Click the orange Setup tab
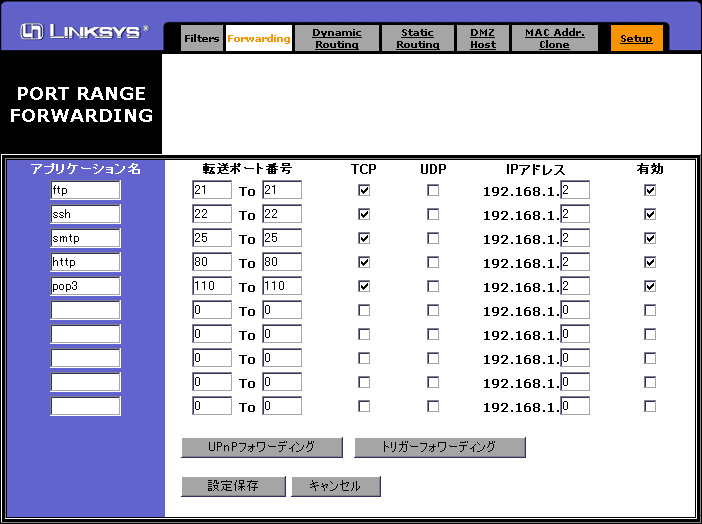This screenshot has height=524, width=702. 636,39
